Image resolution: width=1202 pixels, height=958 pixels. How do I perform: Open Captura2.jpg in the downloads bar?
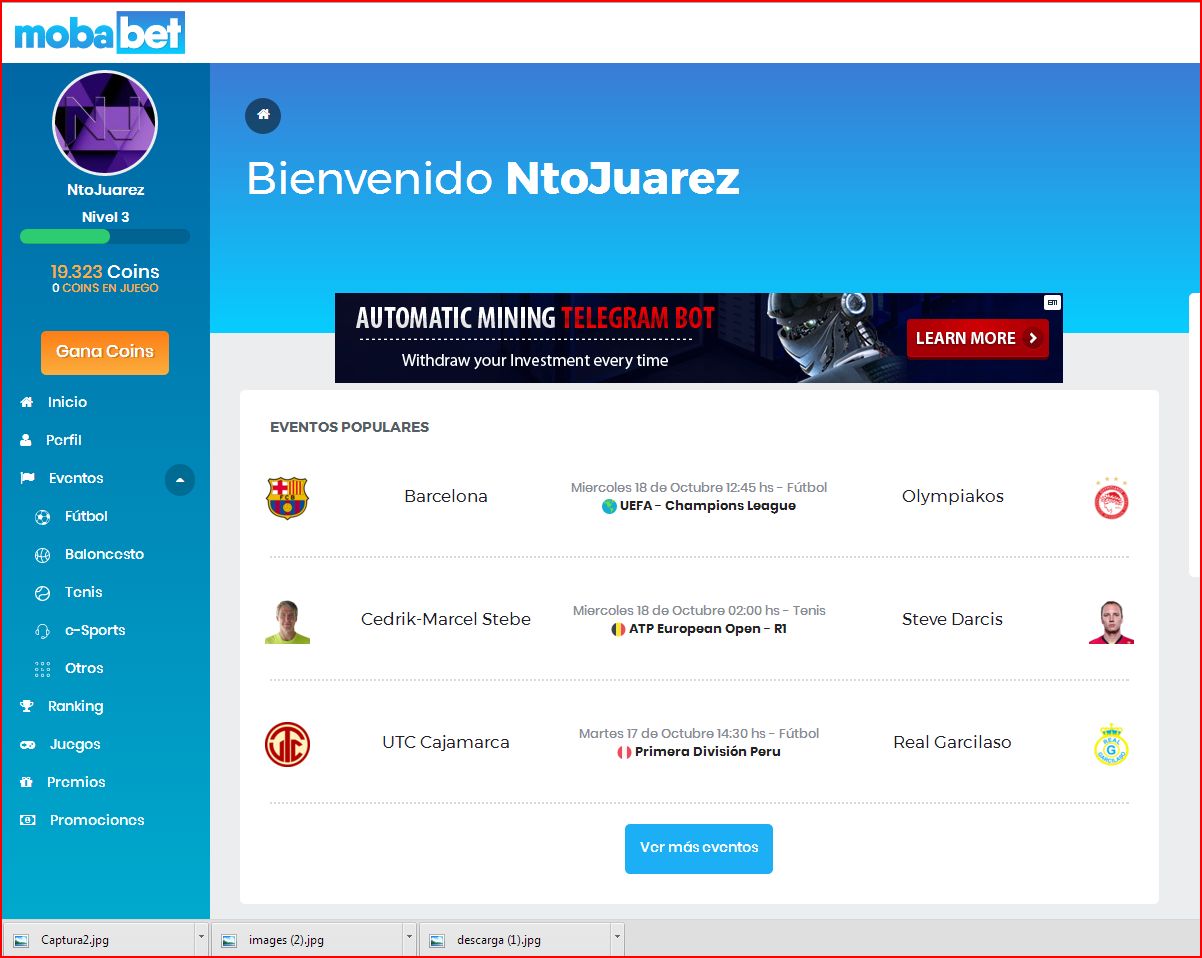(99, 939)
